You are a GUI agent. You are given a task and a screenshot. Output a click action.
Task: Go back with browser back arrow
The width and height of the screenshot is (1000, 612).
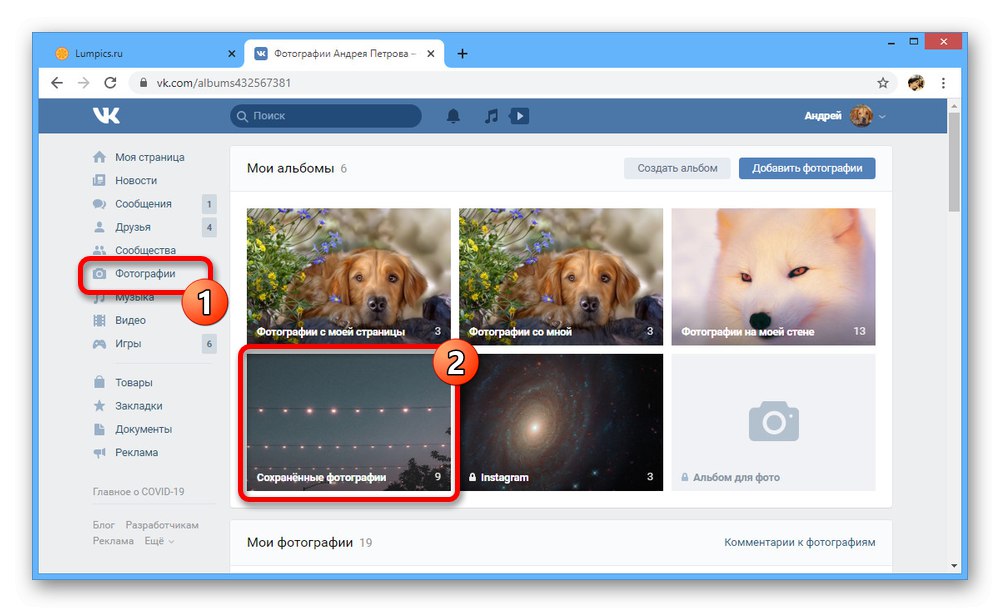pos(57,83)
